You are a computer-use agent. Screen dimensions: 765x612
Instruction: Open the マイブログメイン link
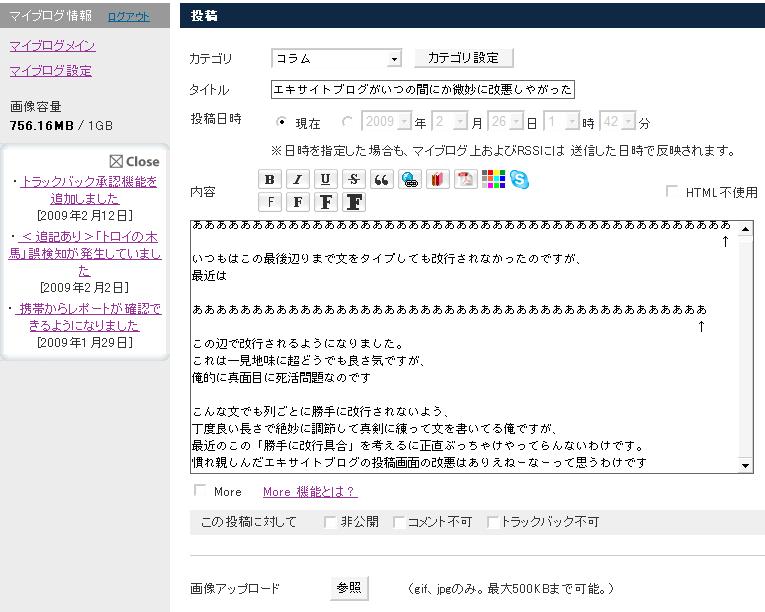(x=53, y=45)
